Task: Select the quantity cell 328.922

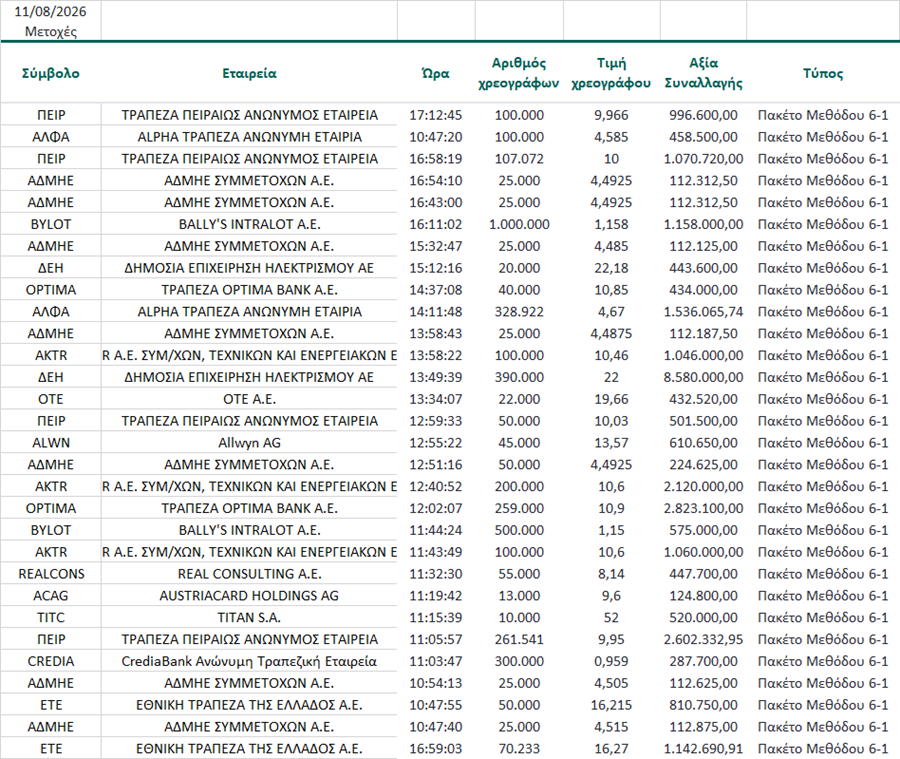Action: tap(519, 311)
